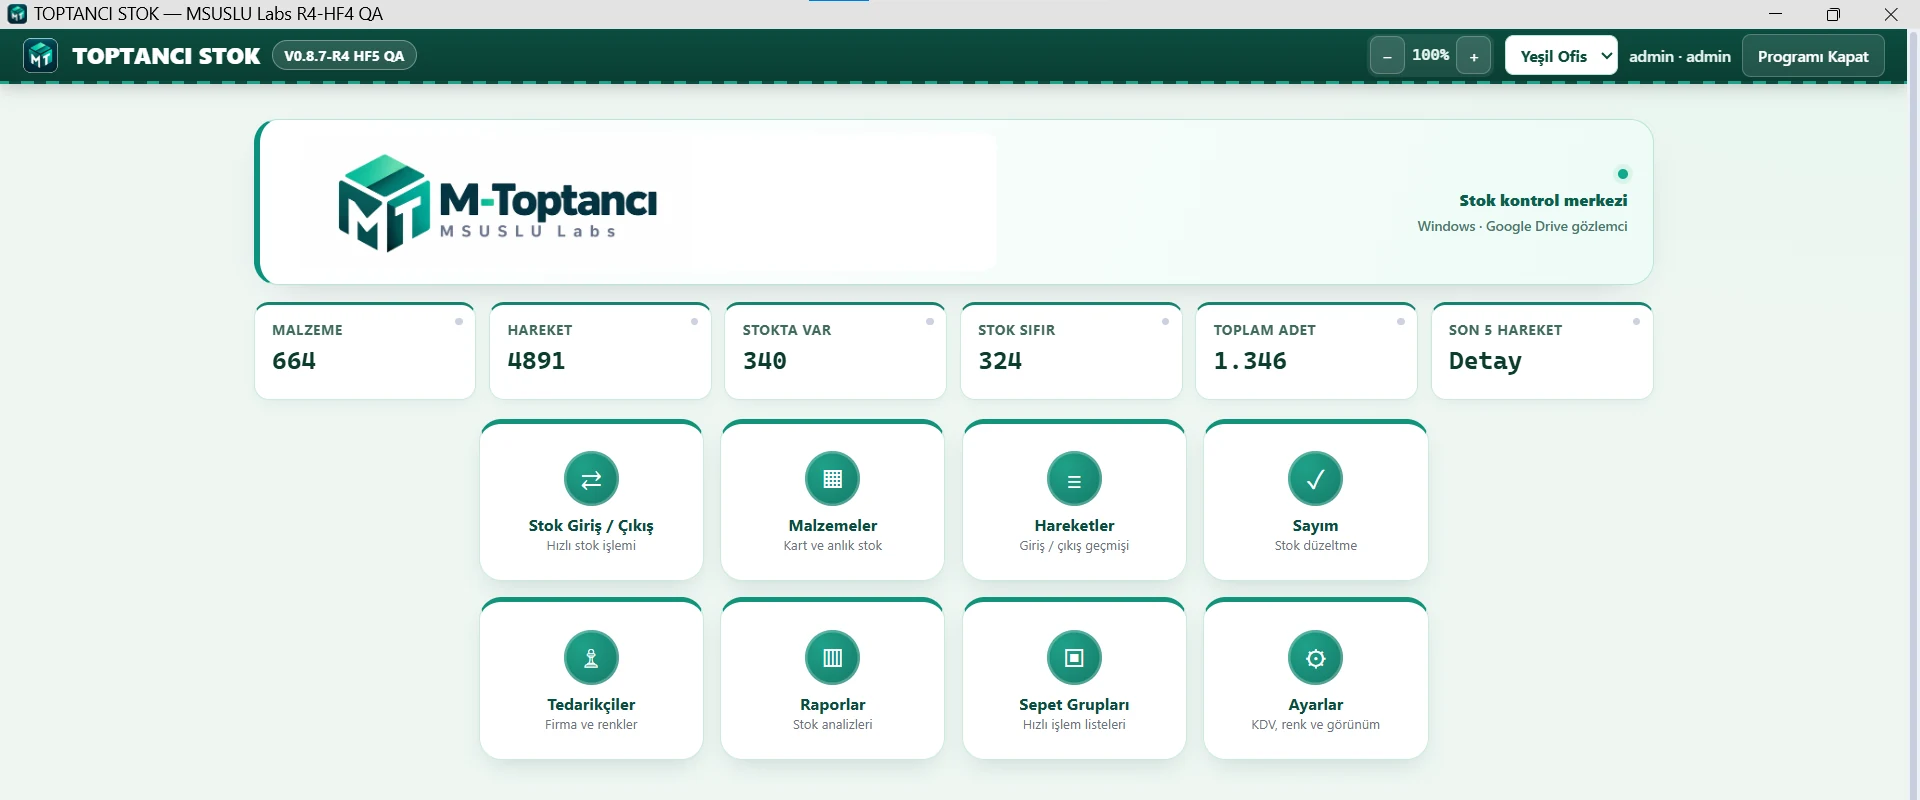The width and height of the screenshot is (1920, 800).
Task: Click the title bar app icon
Action: 17,14
